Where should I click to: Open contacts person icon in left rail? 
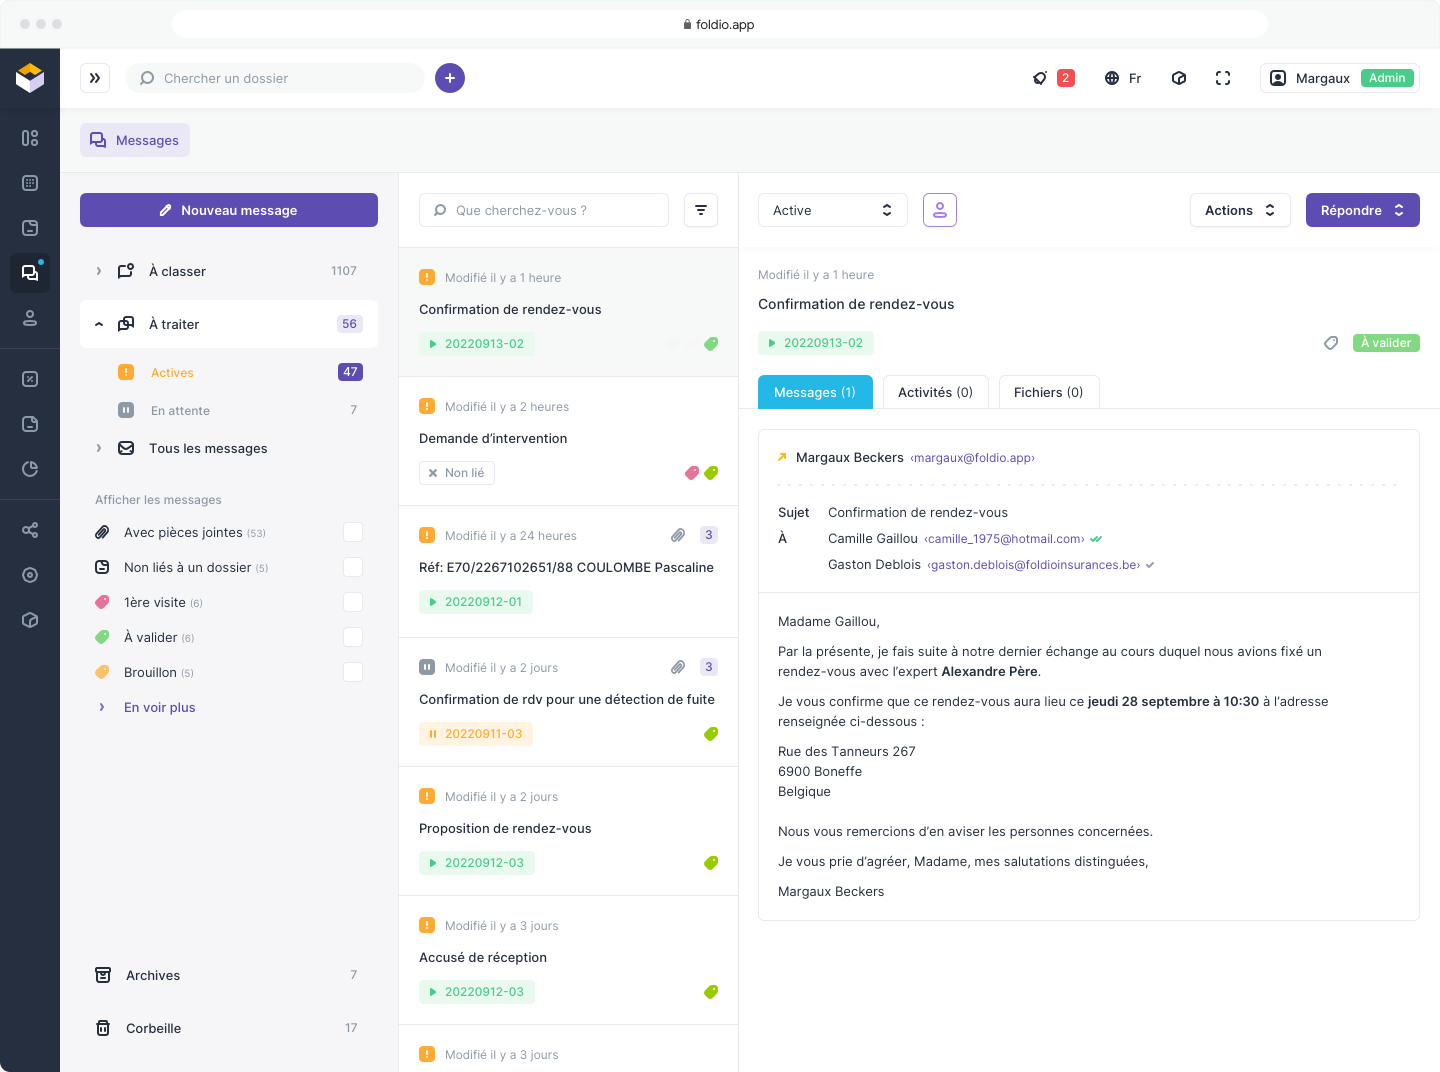point(30,318)
